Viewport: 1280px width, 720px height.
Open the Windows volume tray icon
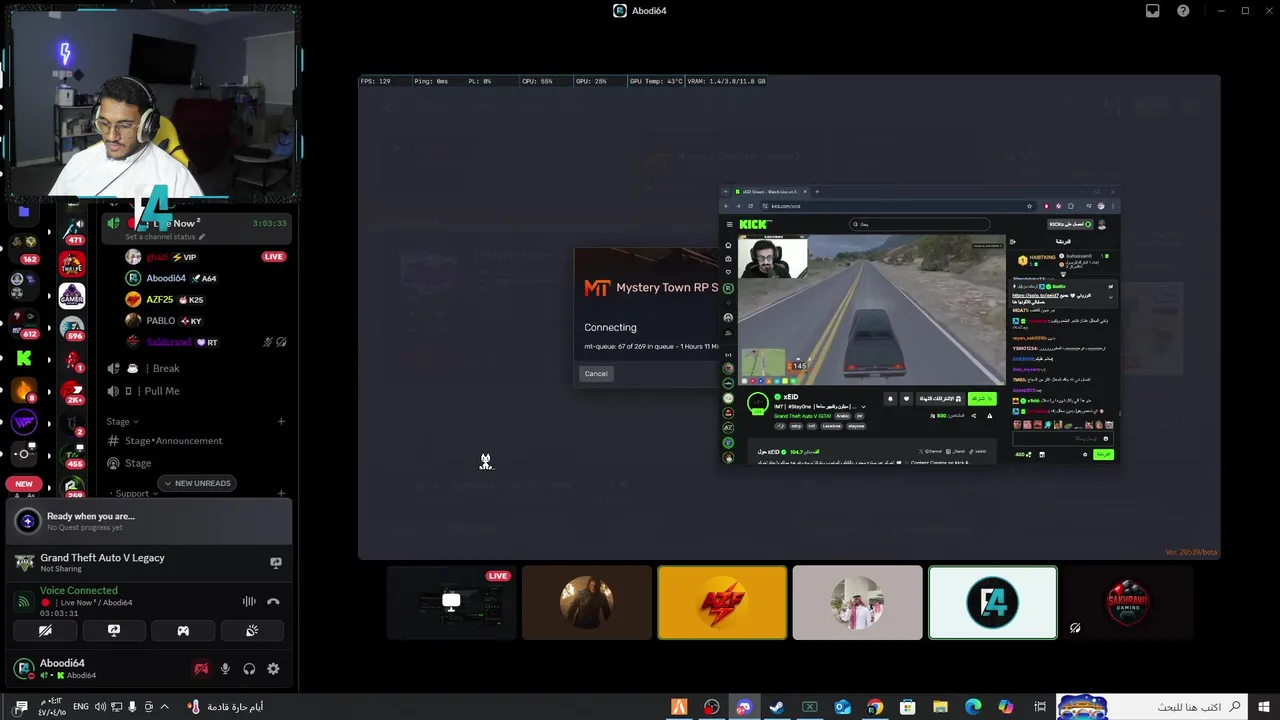(101, 707)
